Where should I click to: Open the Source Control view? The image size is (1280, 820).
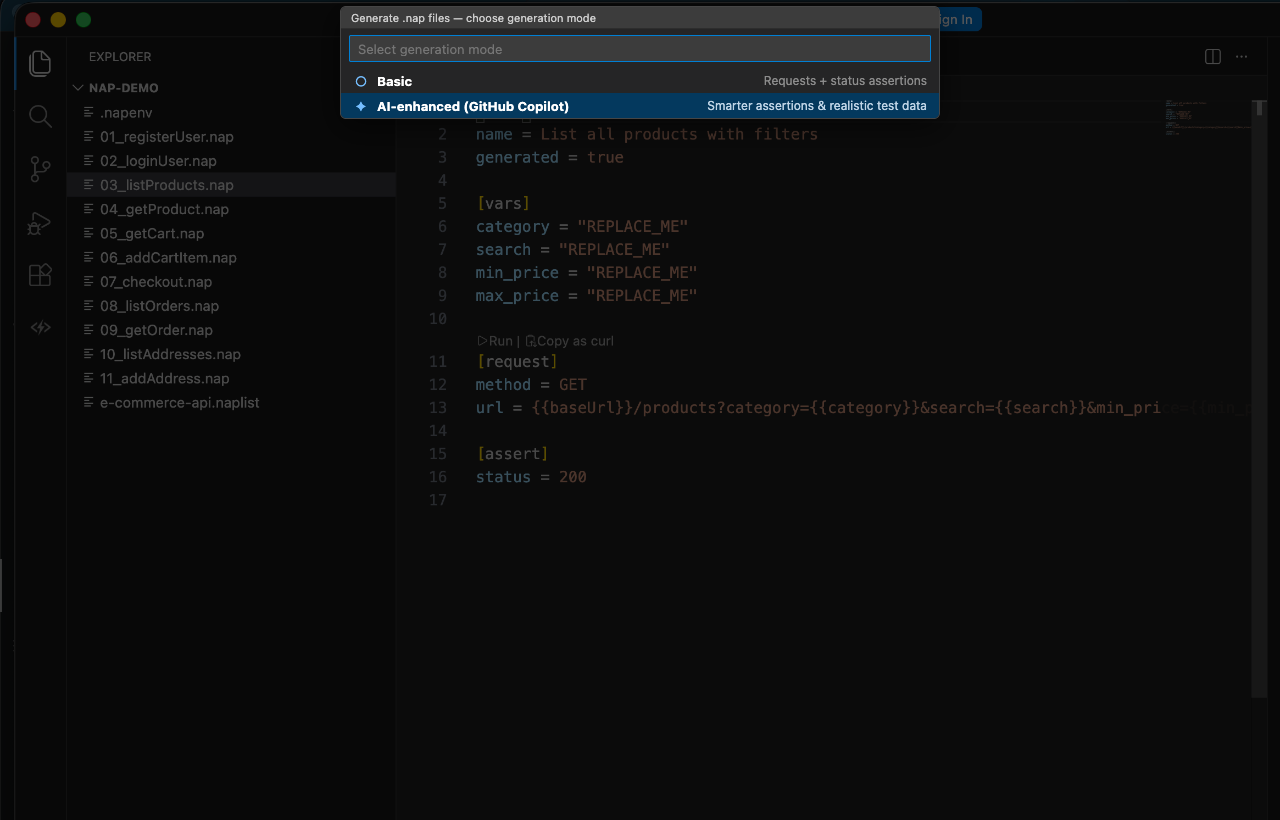click(40, 169)
